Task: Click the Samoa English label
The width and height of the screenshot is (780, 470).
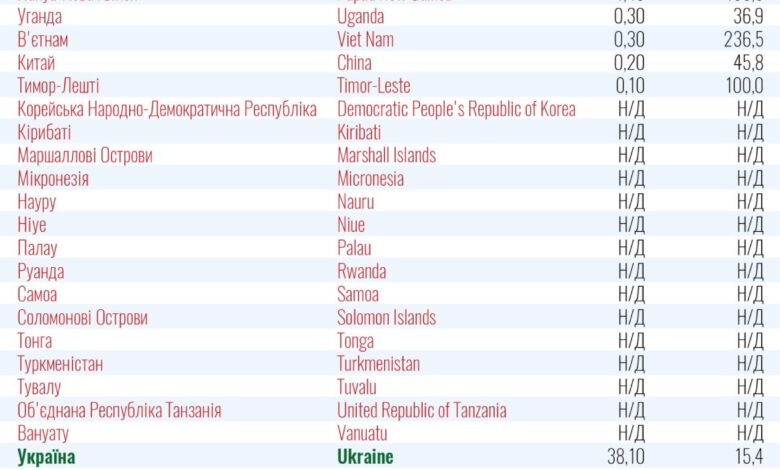Action: pyautogui.click(x=358, y=294)
